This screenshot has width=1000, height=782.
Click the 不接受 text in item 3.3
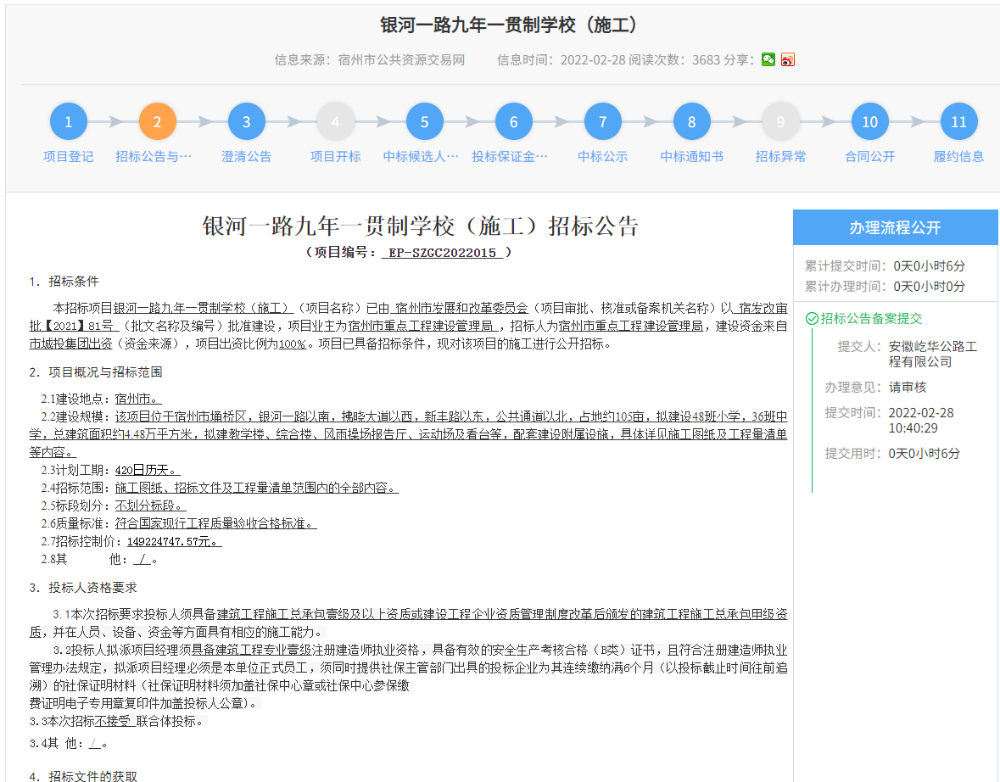point(112,721)
